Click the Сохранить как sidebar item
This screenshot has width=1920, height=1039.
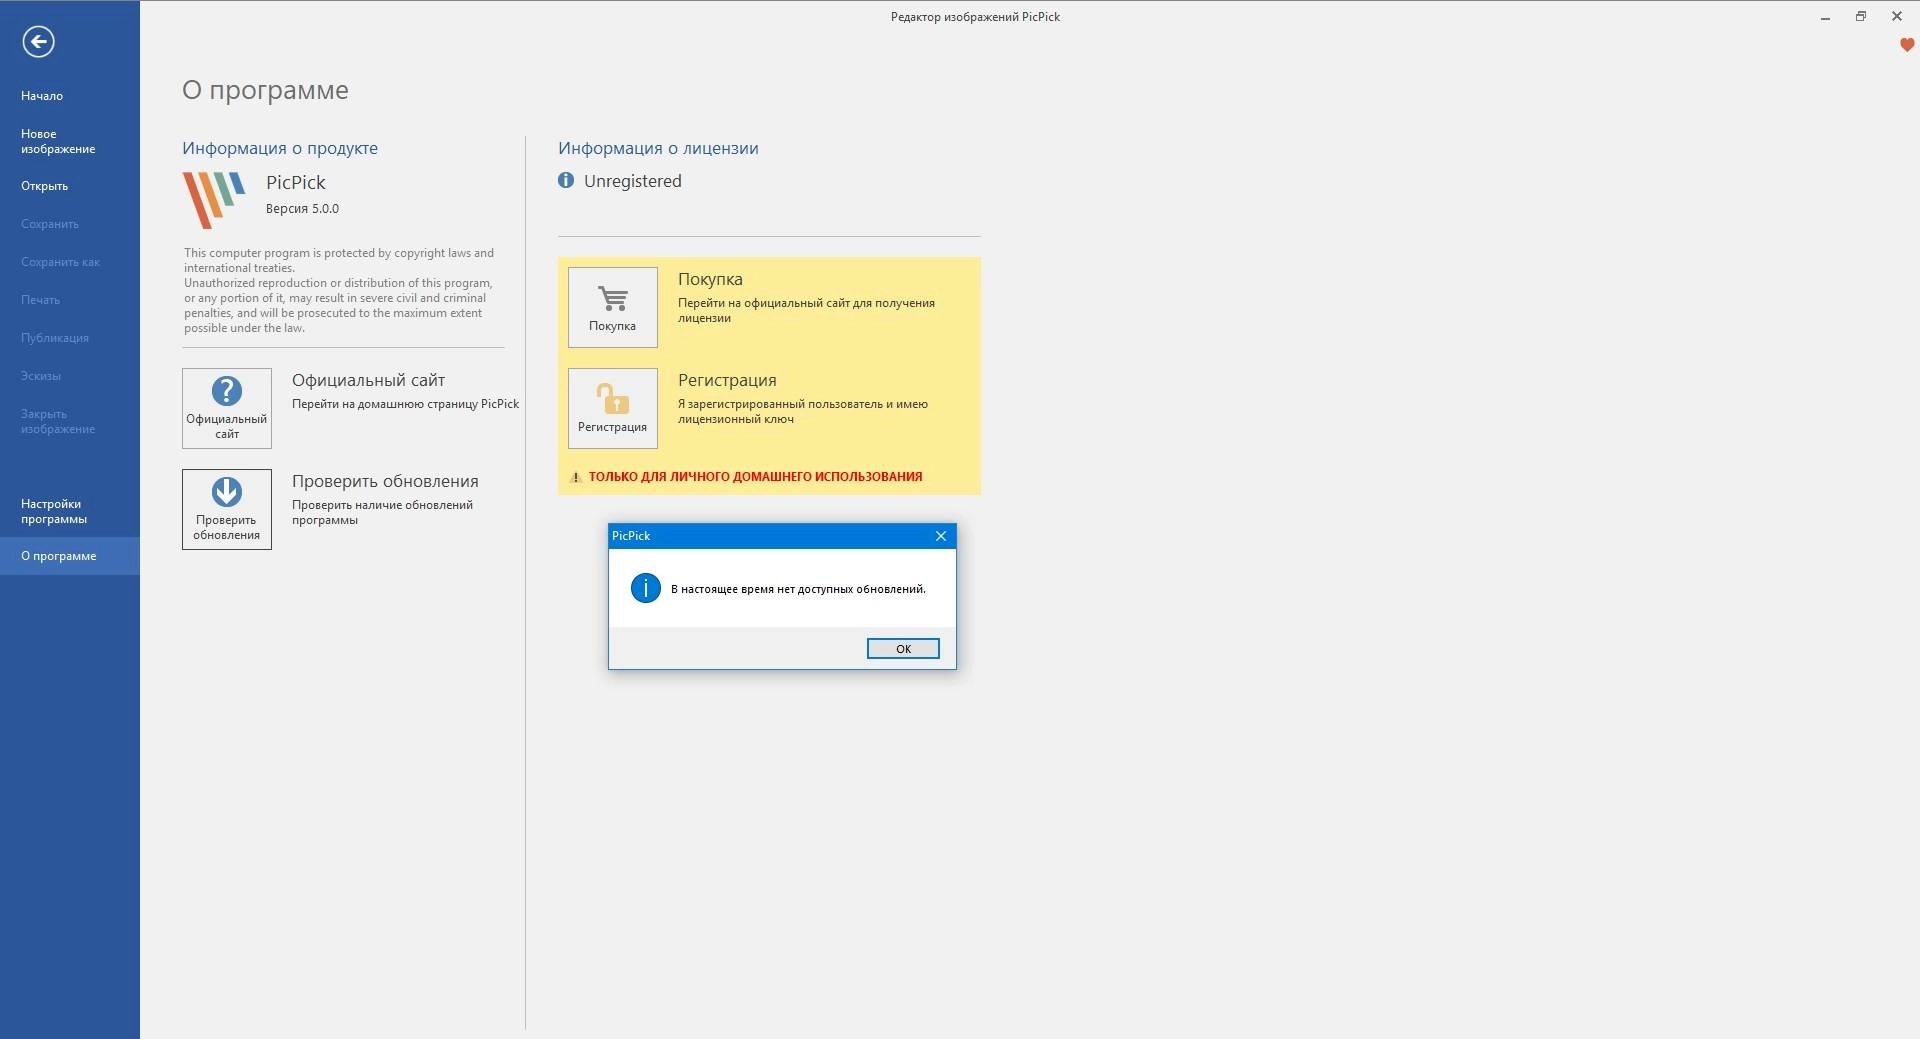click(x=61, y=262)
